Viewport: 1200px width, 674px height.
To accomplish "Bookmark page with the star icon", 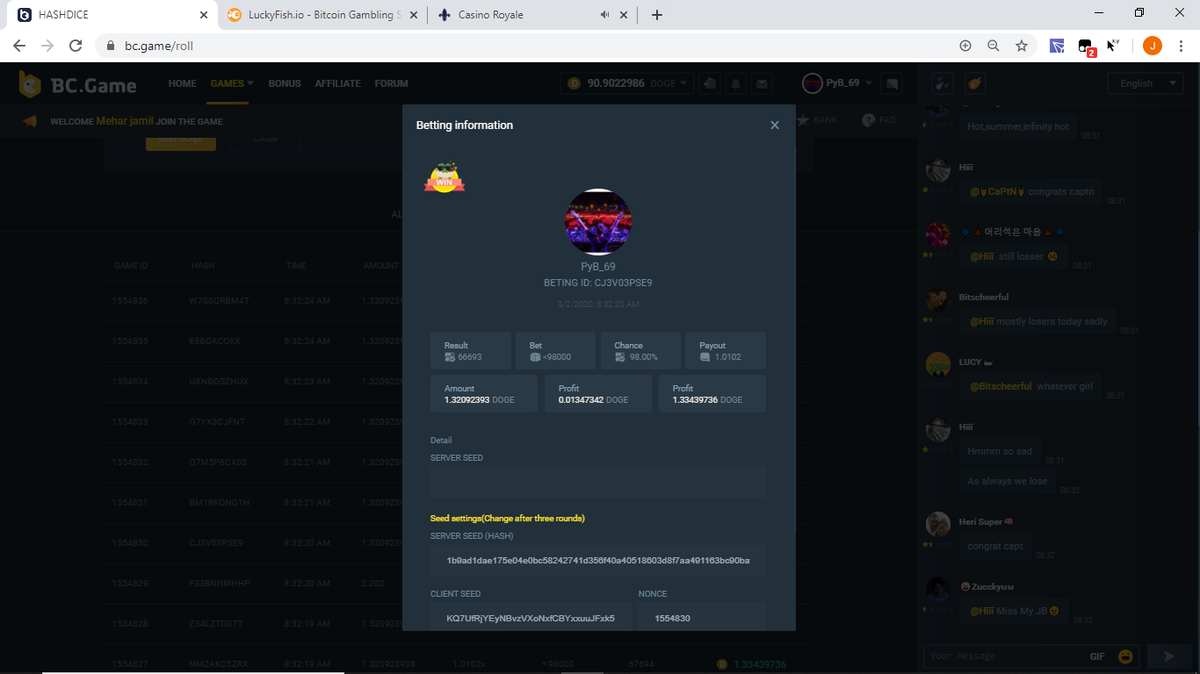I will 1021,46.
